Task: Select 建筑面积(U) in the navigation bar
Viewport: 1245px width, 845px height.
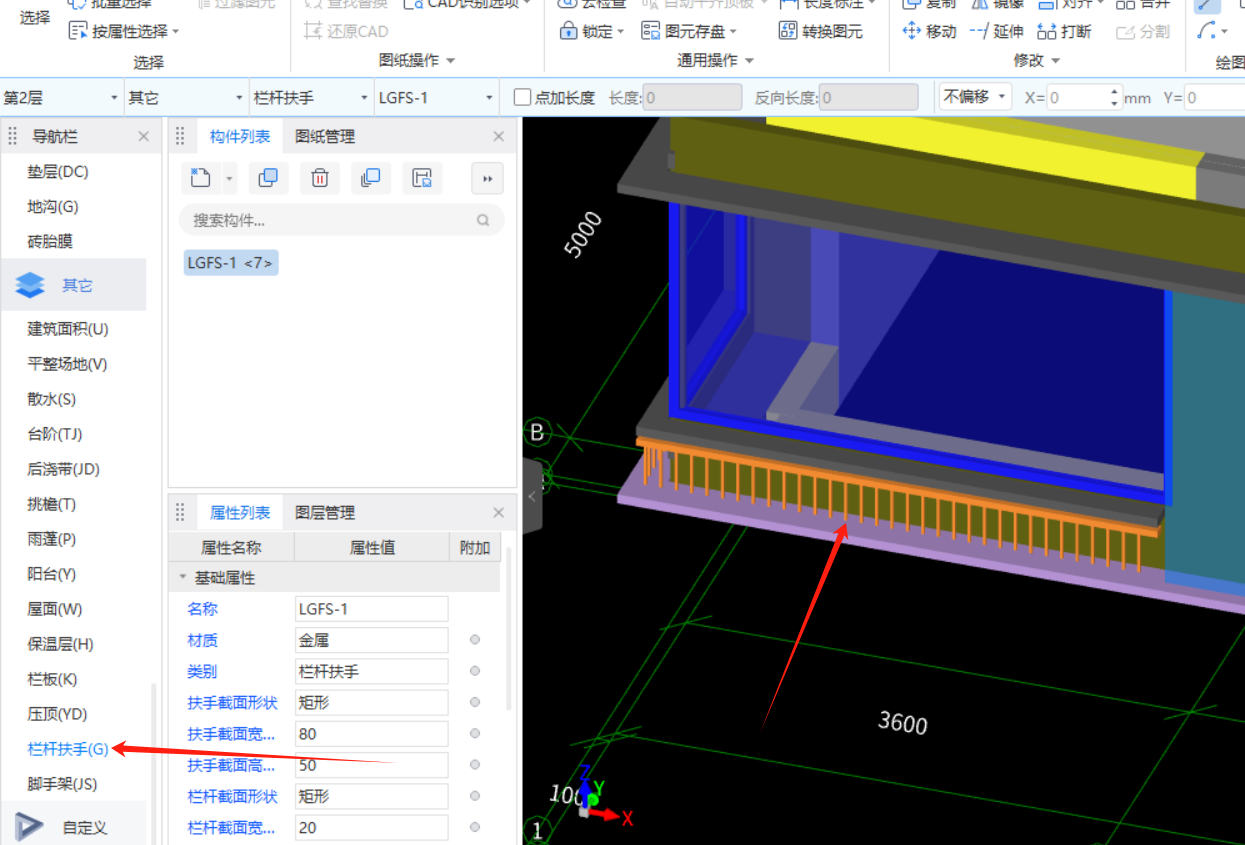Action: (x=68, y=329)
